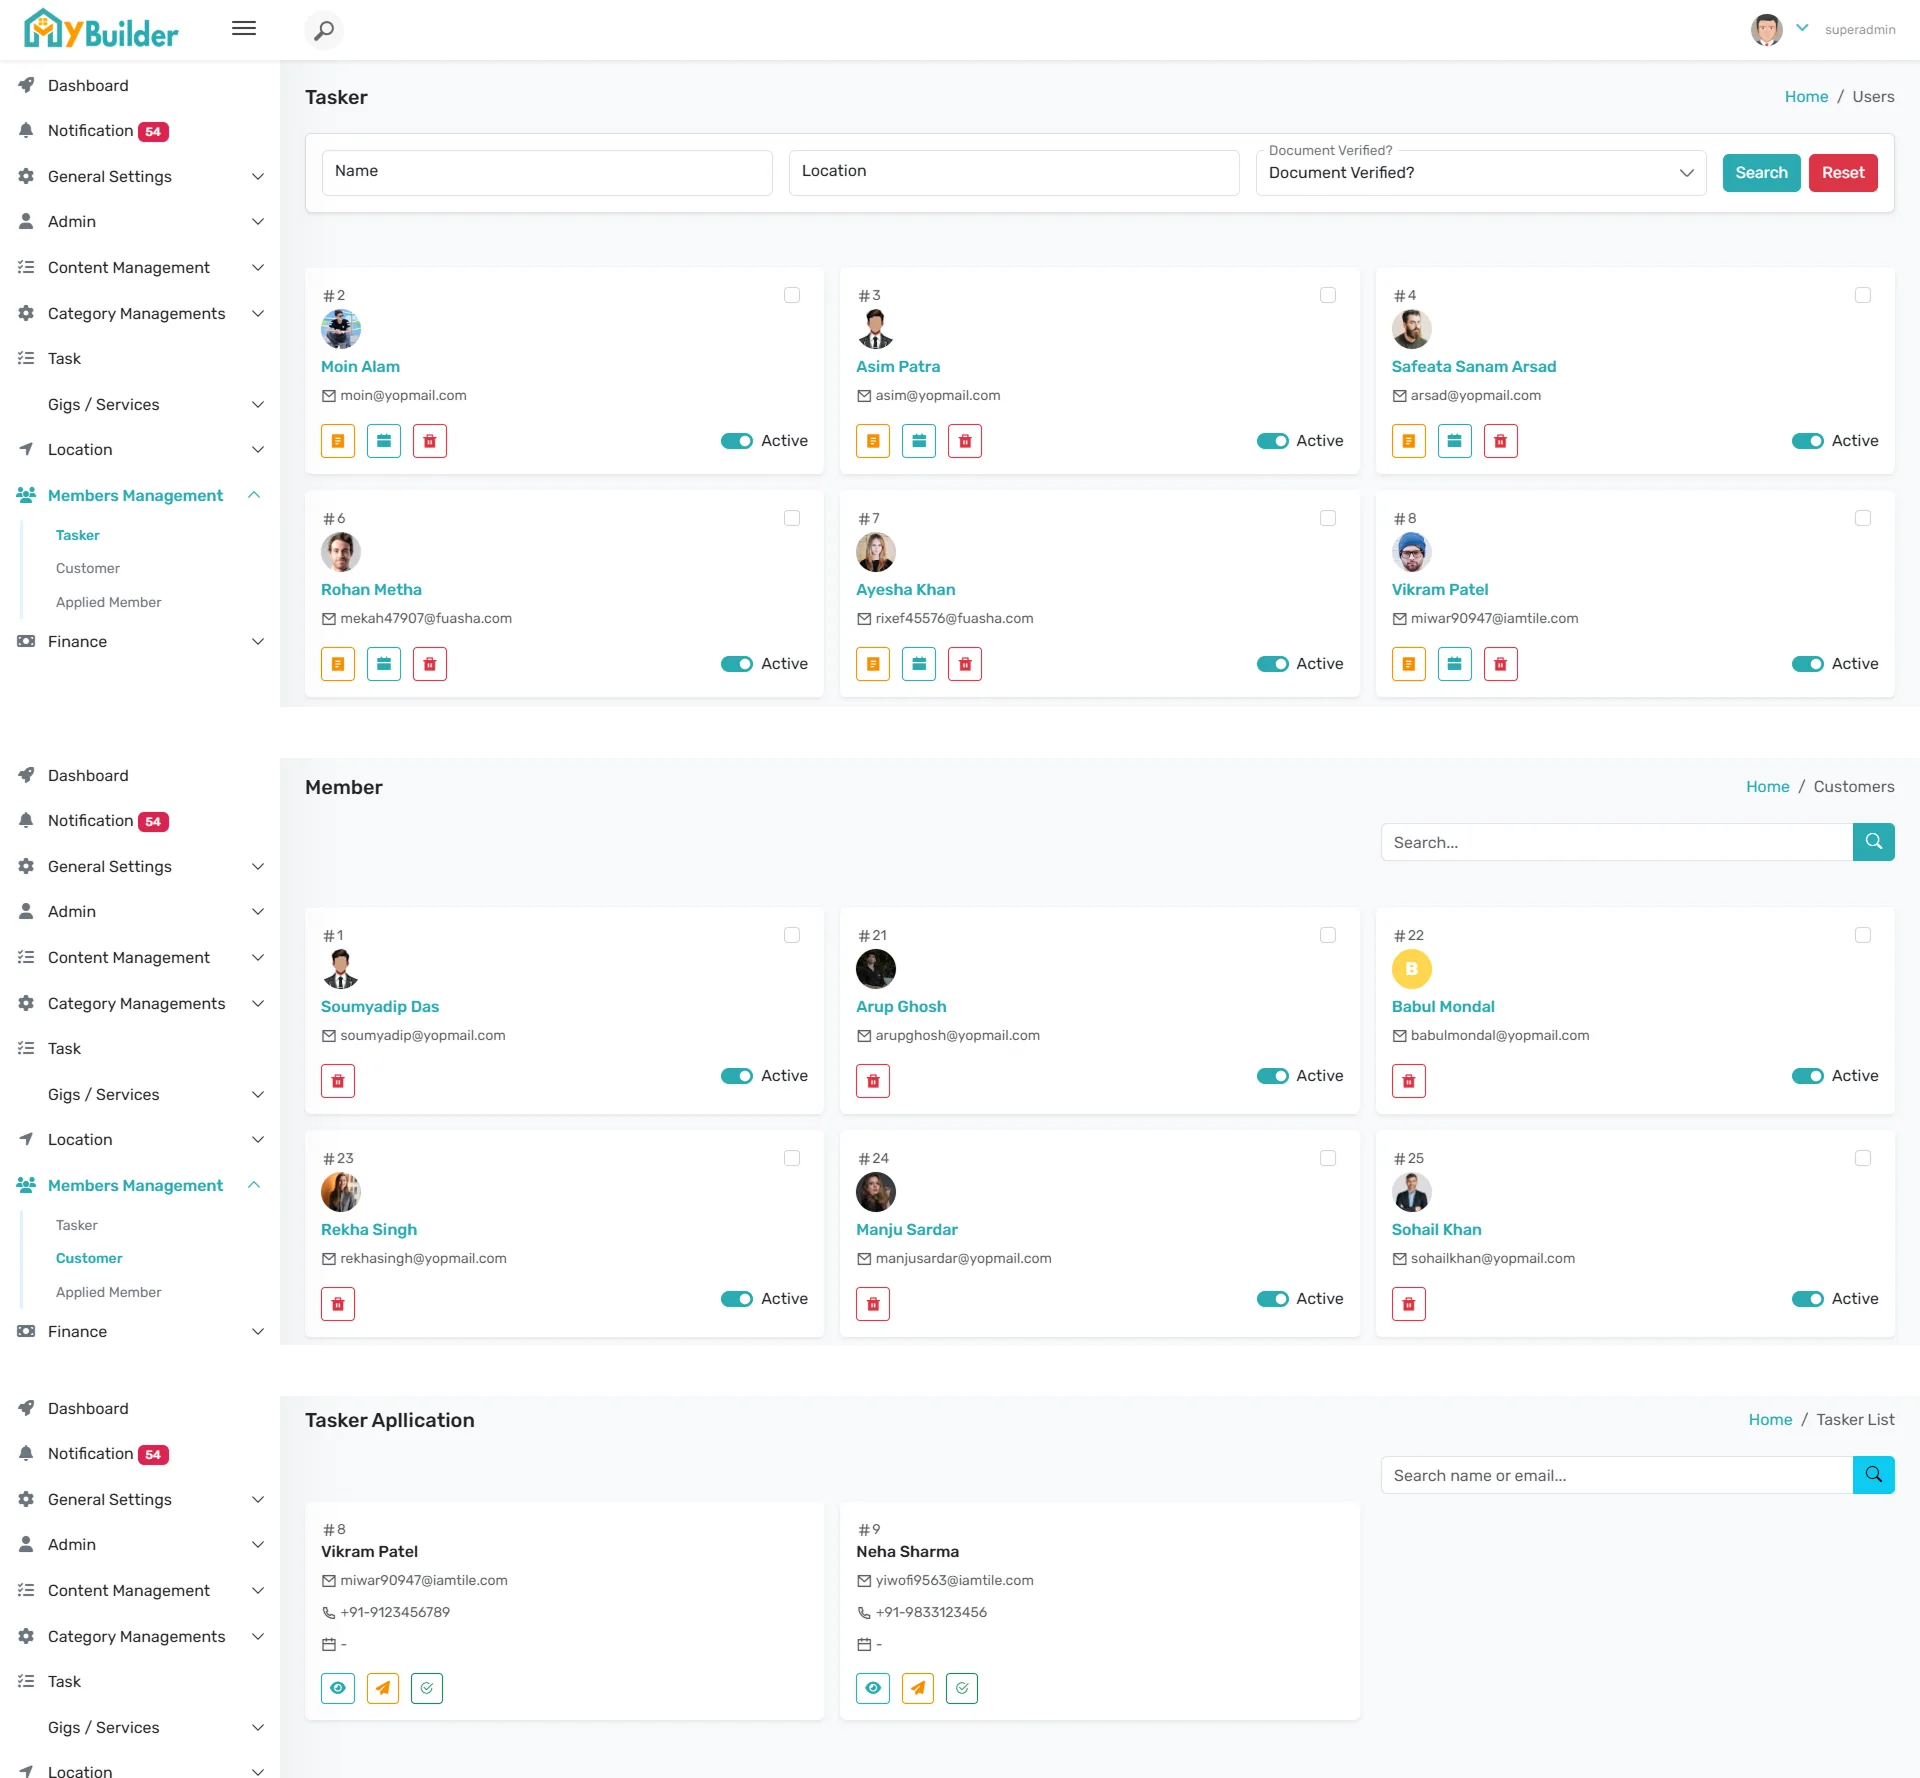This screenshot has width=1920, height=1778.
Task: Click view eye icon on Neha Sharma application
Action: 872,1688
